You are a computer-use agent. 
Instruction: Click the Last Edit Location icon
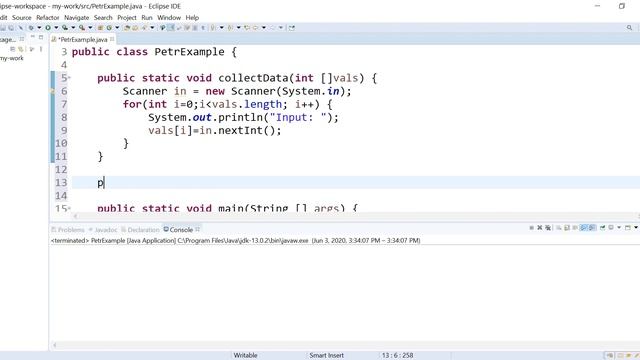[247, 28]
